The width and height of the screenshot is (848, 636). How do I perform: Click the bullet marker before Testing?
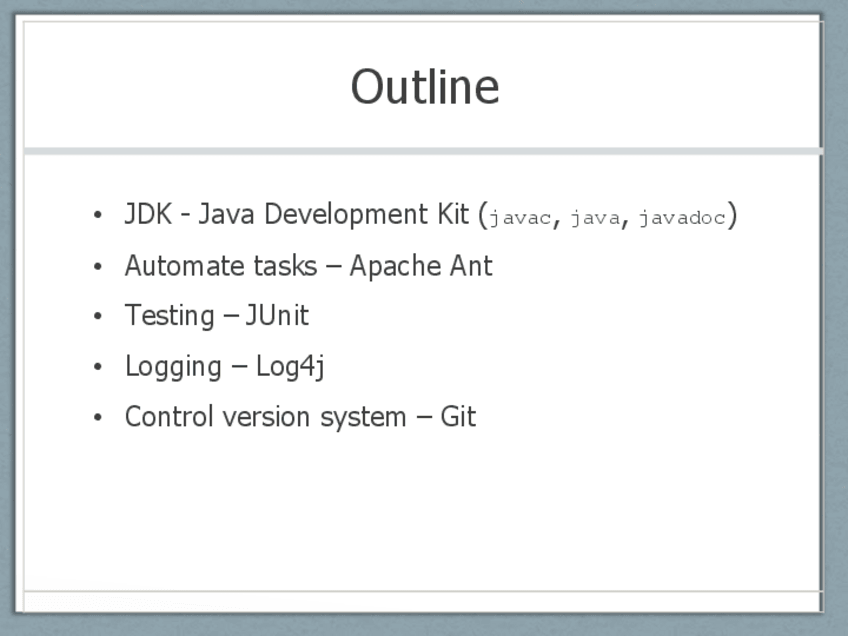click(97, 317)
